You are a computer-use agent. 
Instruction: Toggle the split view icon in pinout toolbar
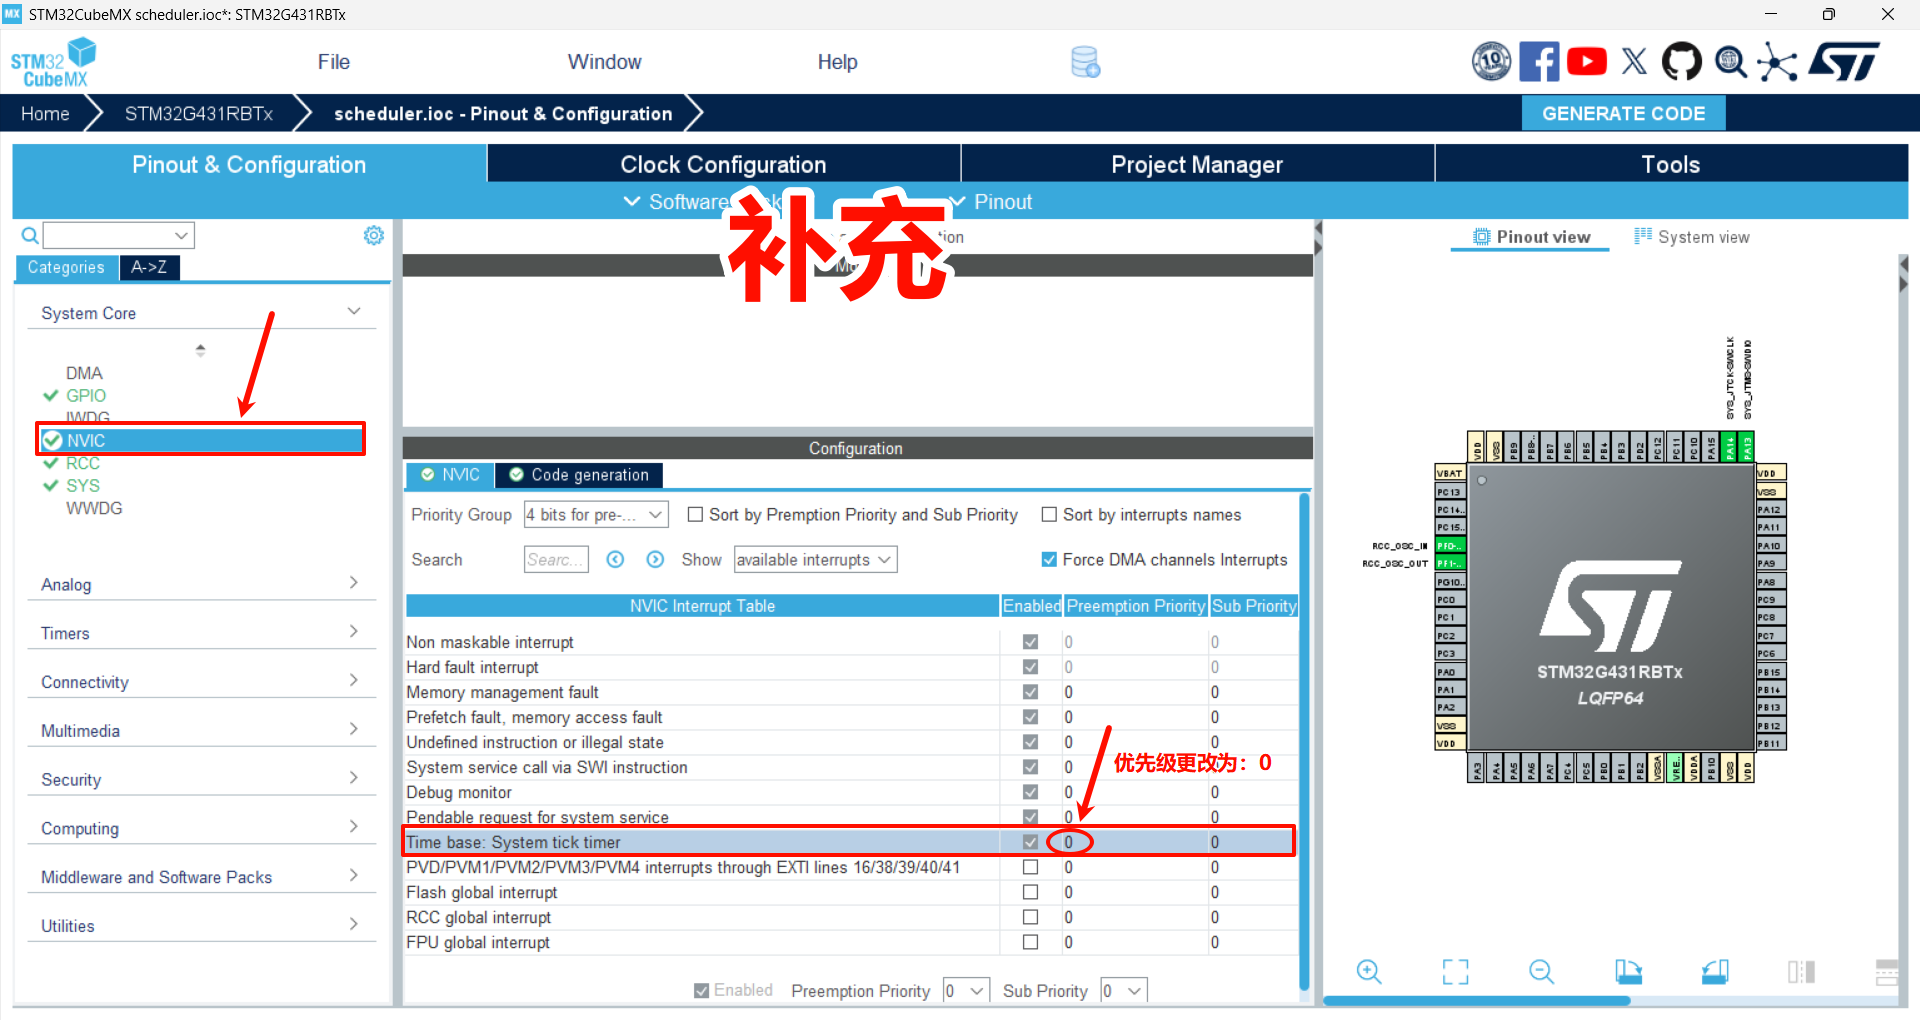click(1801, 971)
